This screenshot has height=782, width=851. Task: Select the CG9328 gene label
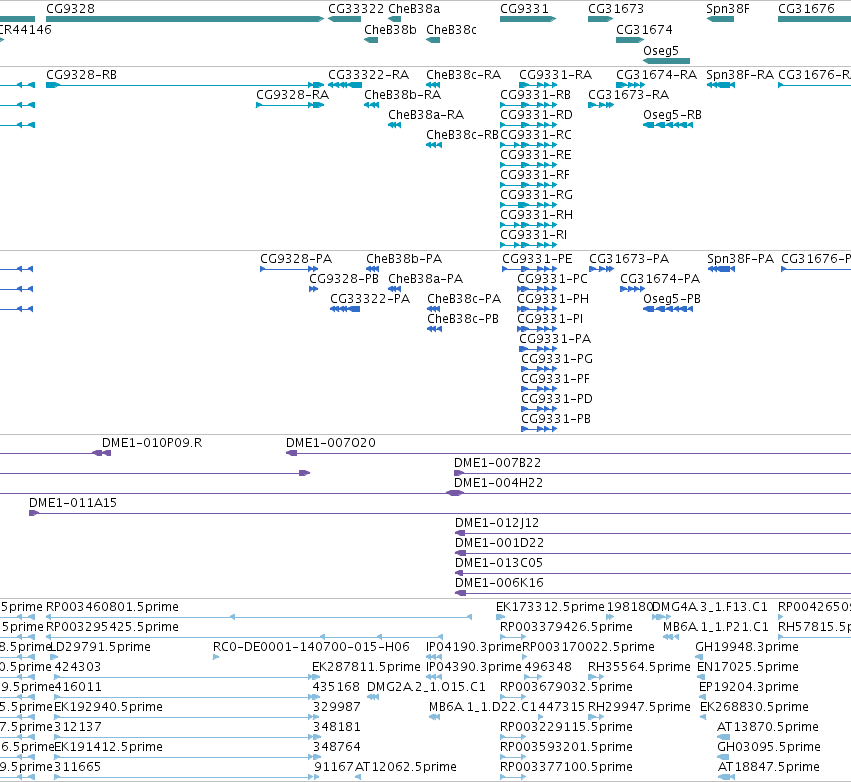coord(71,9)
